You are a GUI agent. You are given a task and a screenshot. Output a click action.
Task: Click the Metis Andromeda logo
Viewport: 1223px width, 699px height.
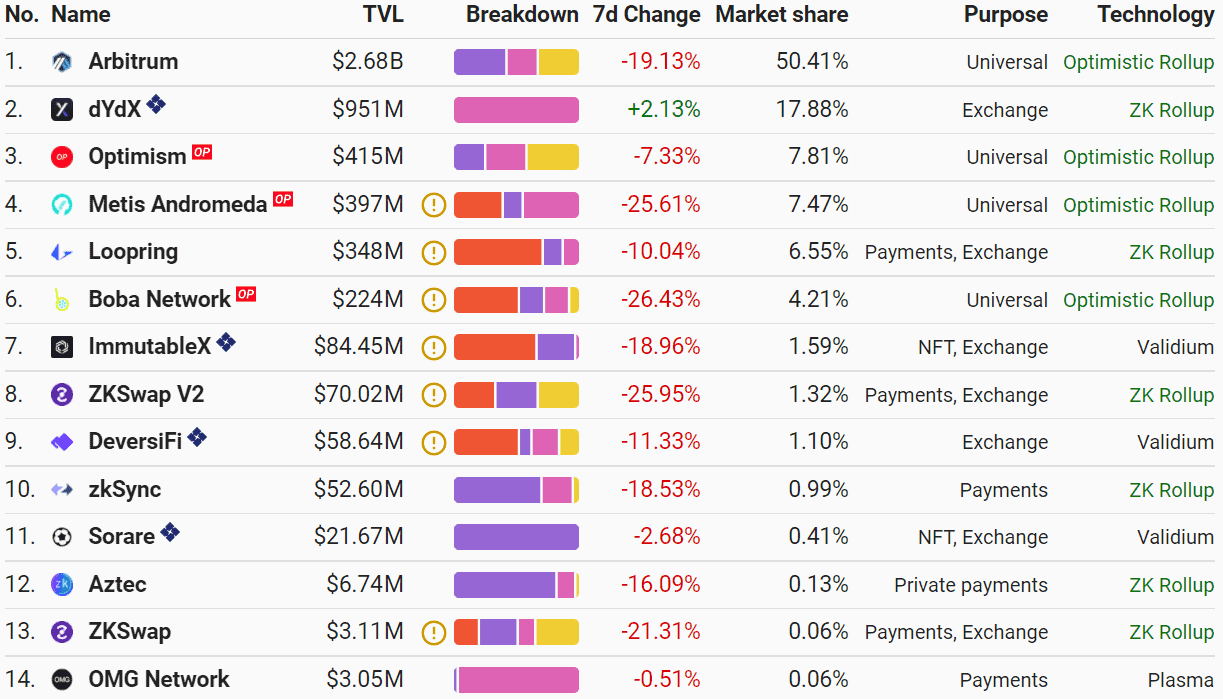pos(61,204)
